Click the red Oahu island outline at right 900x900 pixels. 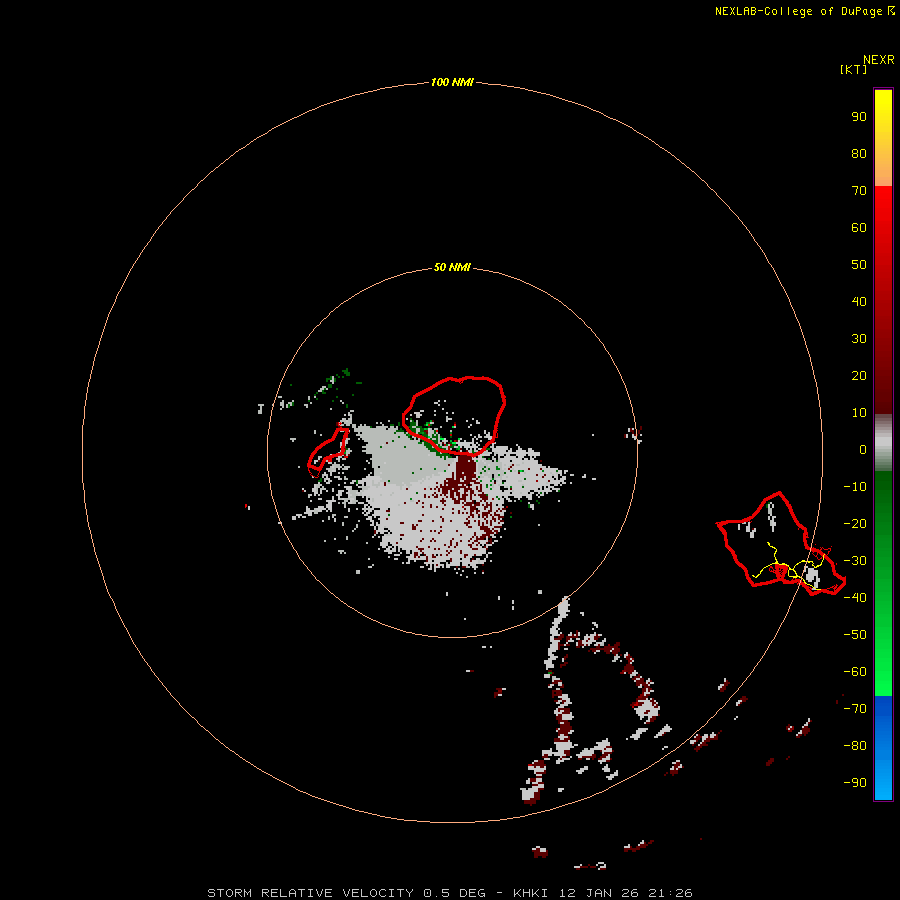(x=781, y=544)
